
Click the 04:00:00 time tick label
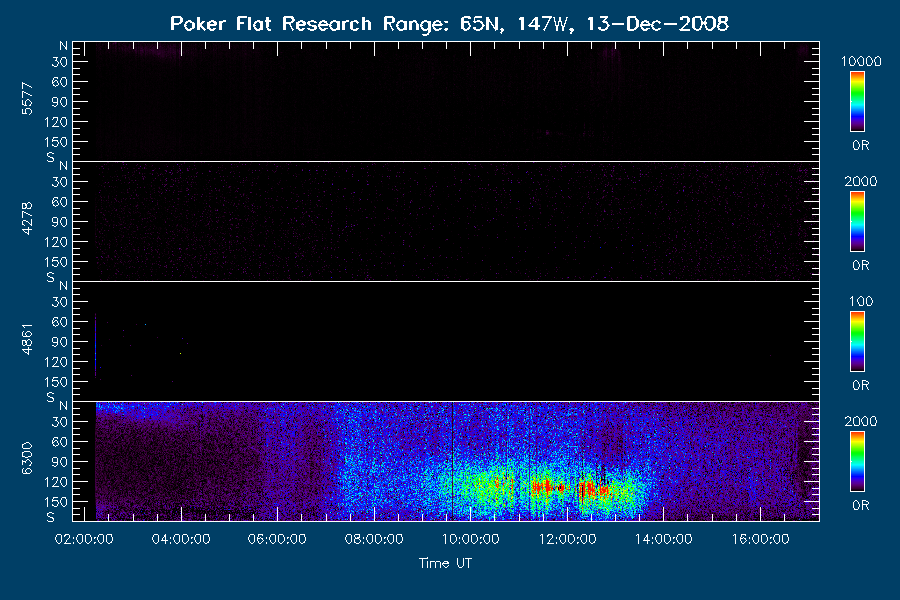click(181, 539)
